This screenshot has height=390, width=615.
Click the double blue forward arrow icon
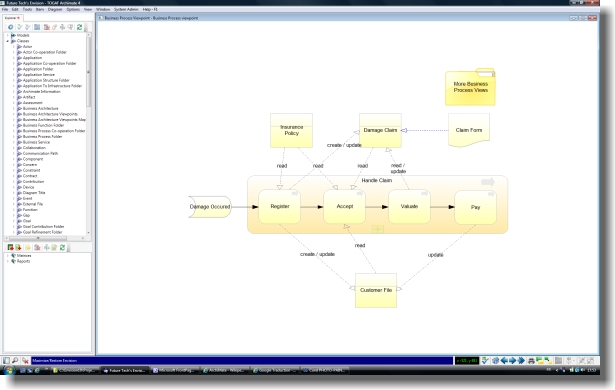521,361
